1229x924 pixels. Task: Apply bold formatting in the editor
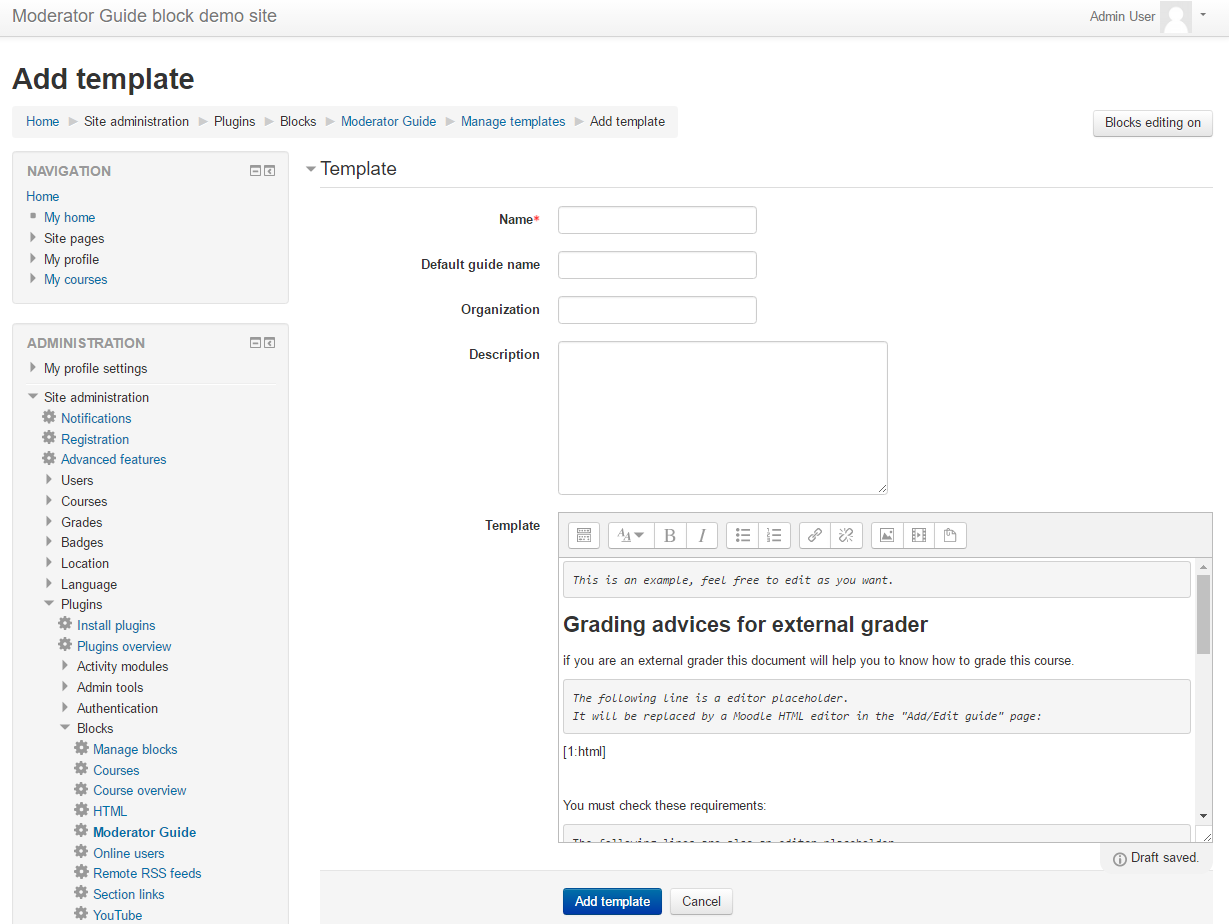(x=669, y=535)
